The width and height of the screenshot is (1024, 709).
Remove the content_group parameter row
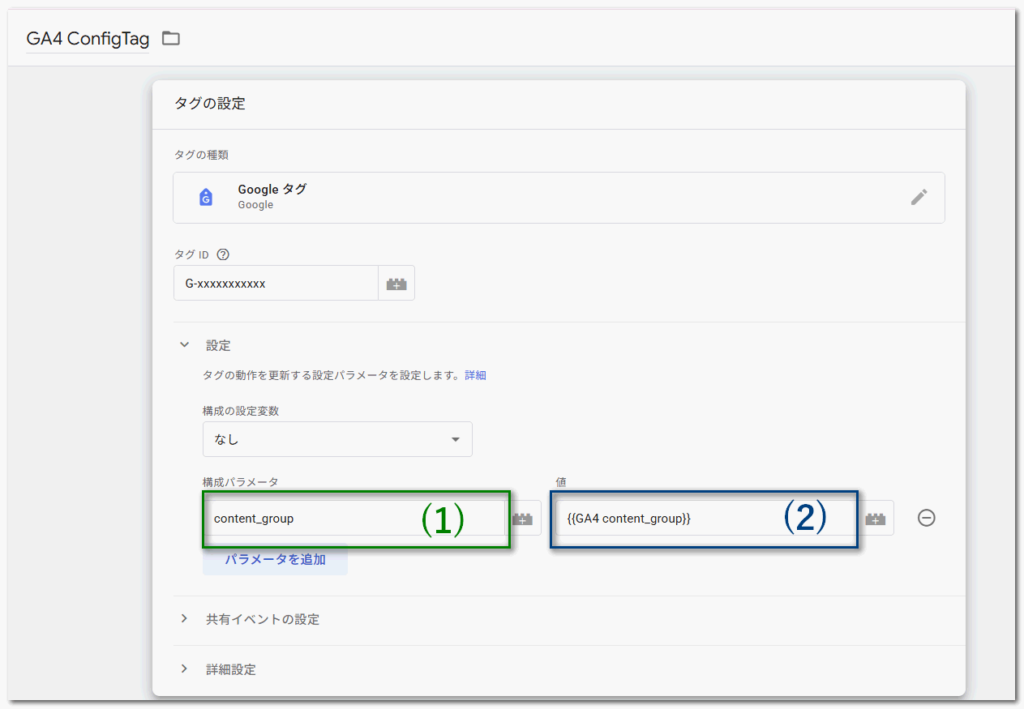pyautogui.click(x=926, y=518)
